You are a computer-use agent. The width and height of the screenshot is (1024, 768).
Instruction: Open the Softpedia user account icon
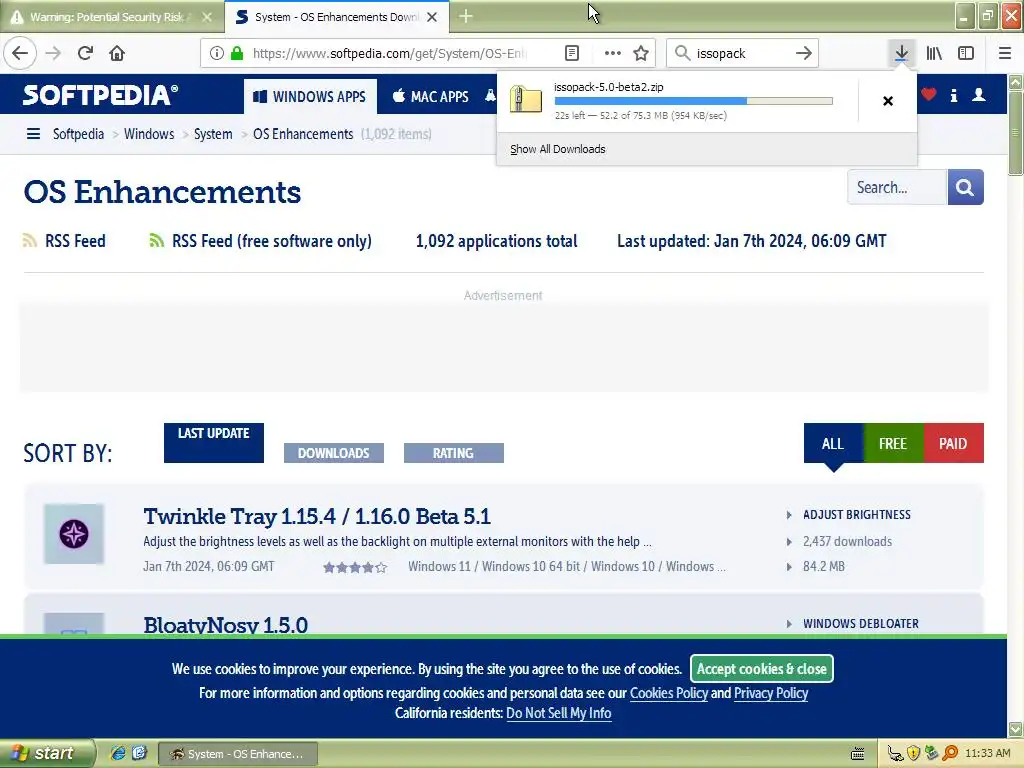(x=979, y=95)
